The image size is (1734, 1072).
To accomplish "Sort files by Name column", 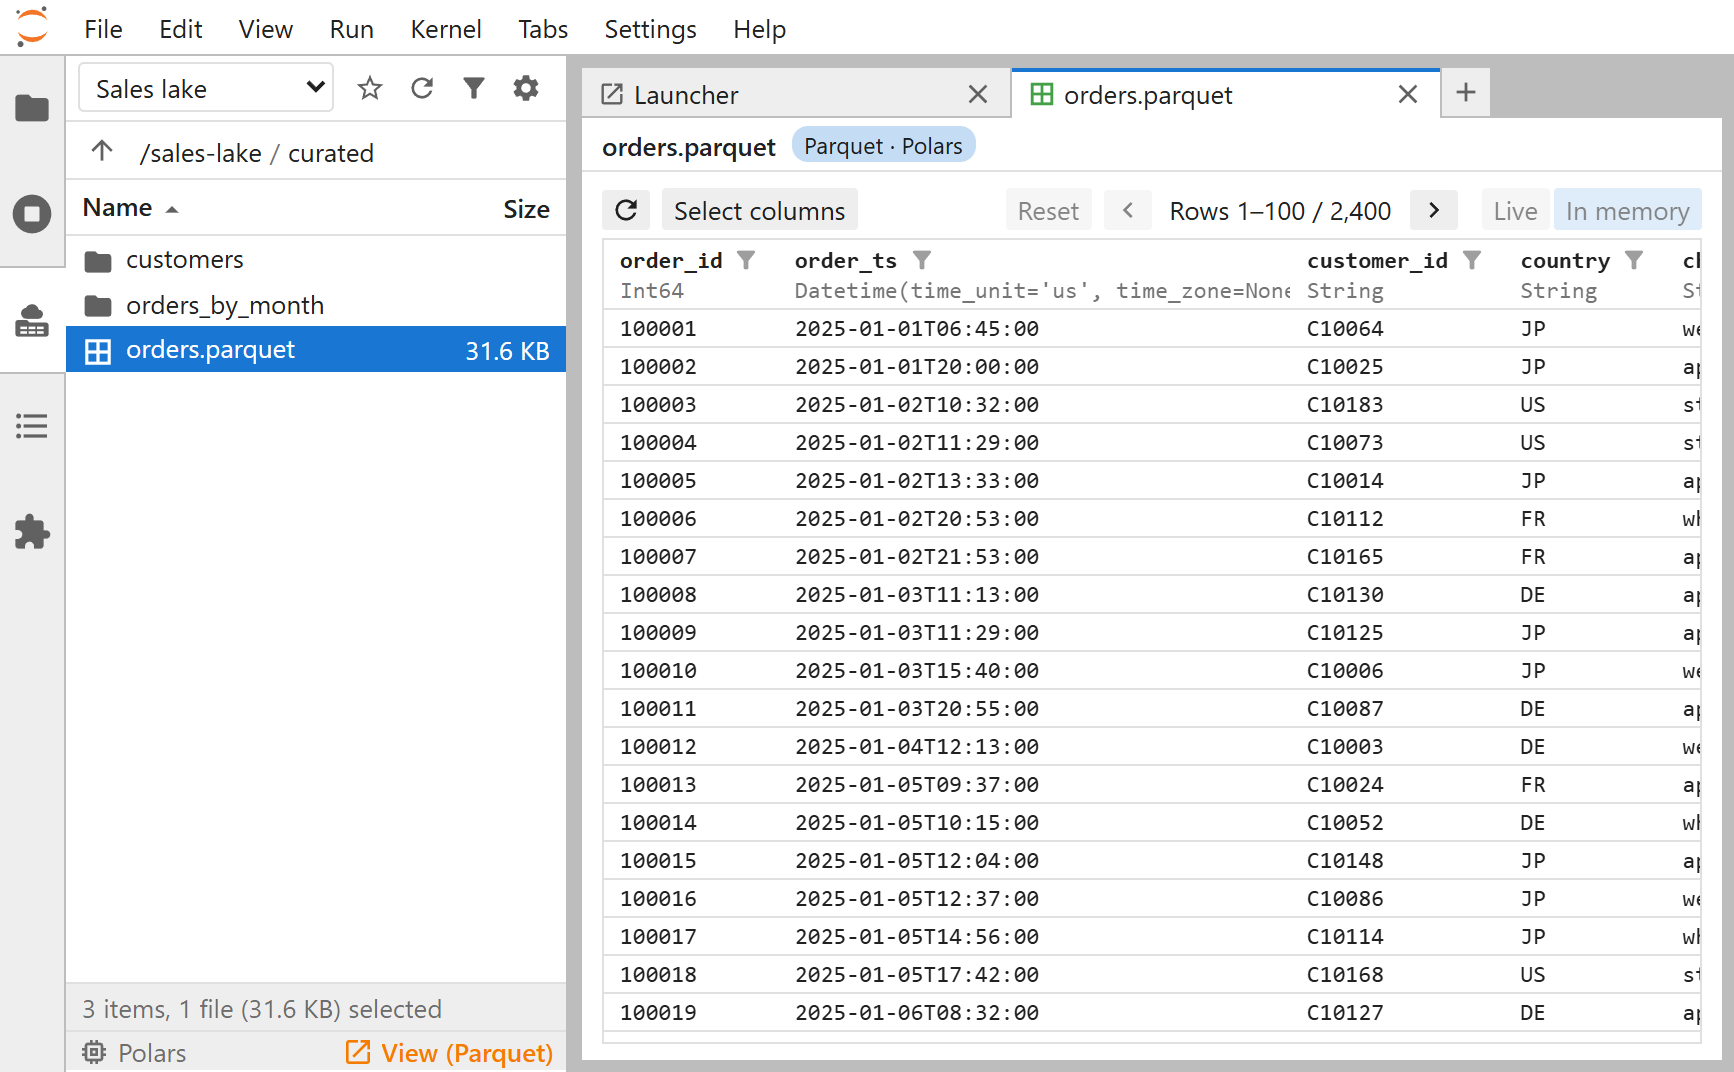I will (130, 208).
